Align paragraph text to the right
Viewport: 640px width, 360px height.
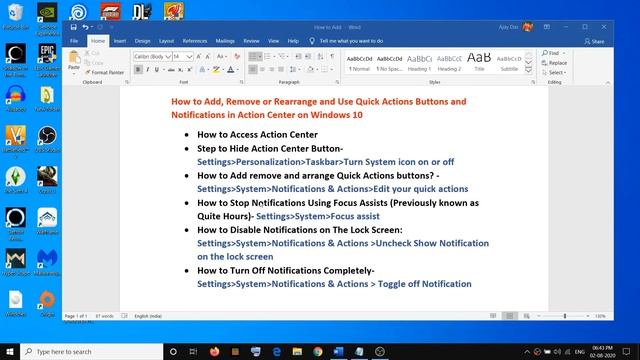pyautogui.click(x=272, y=70)
